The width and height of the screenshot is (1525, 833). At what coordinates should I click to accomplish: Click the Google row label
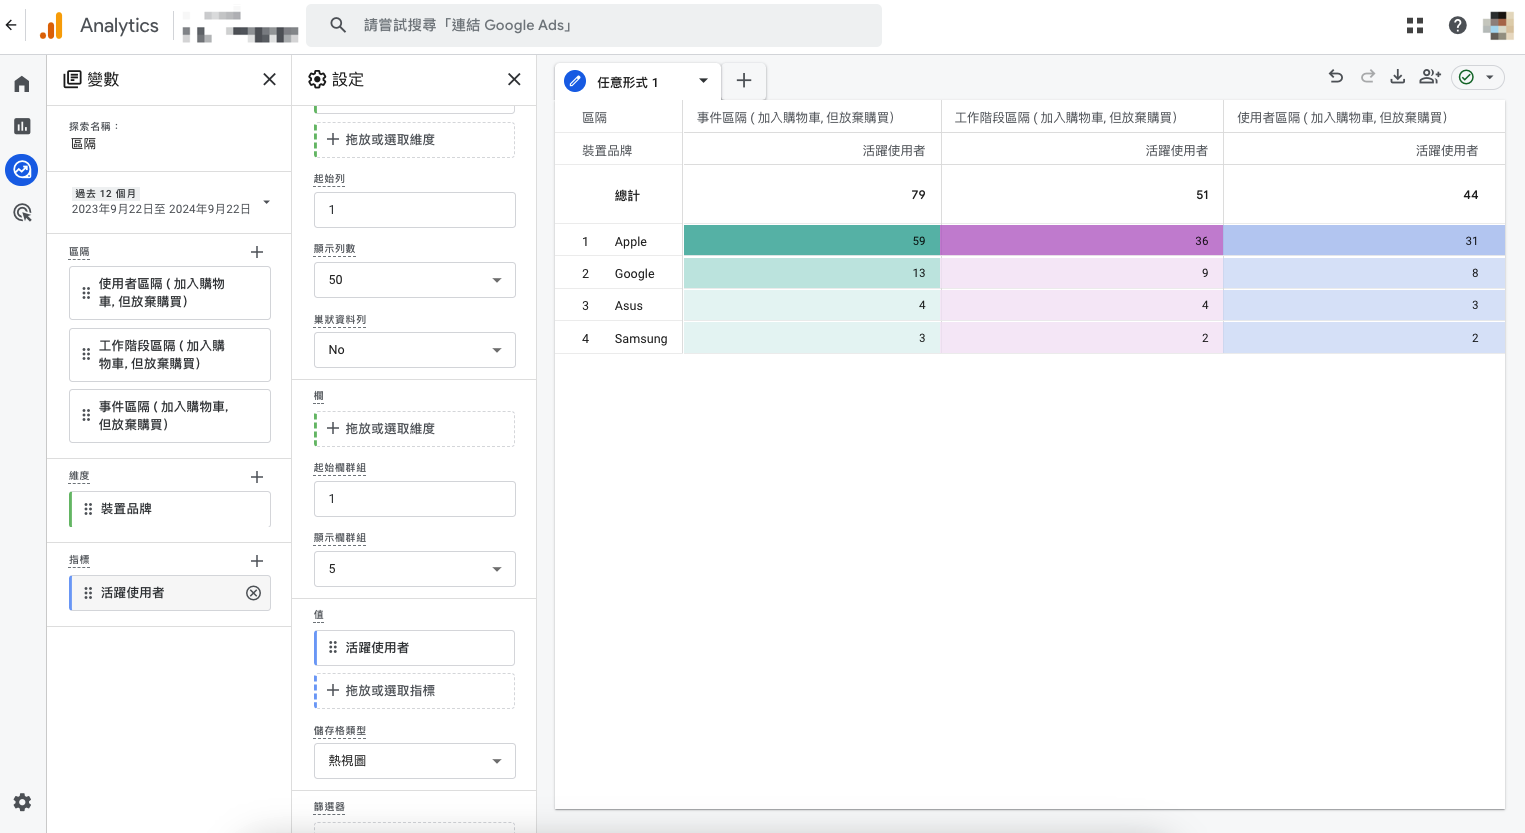pyautogui.click(x=635, y=274)
